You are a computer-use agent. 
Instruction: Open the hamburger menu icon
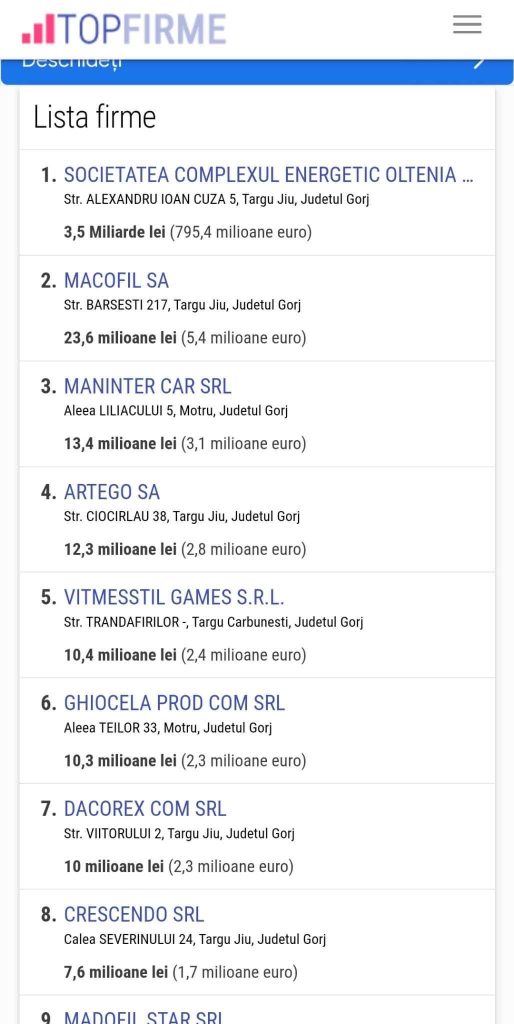pyautogui.click(x=467, y=25)
